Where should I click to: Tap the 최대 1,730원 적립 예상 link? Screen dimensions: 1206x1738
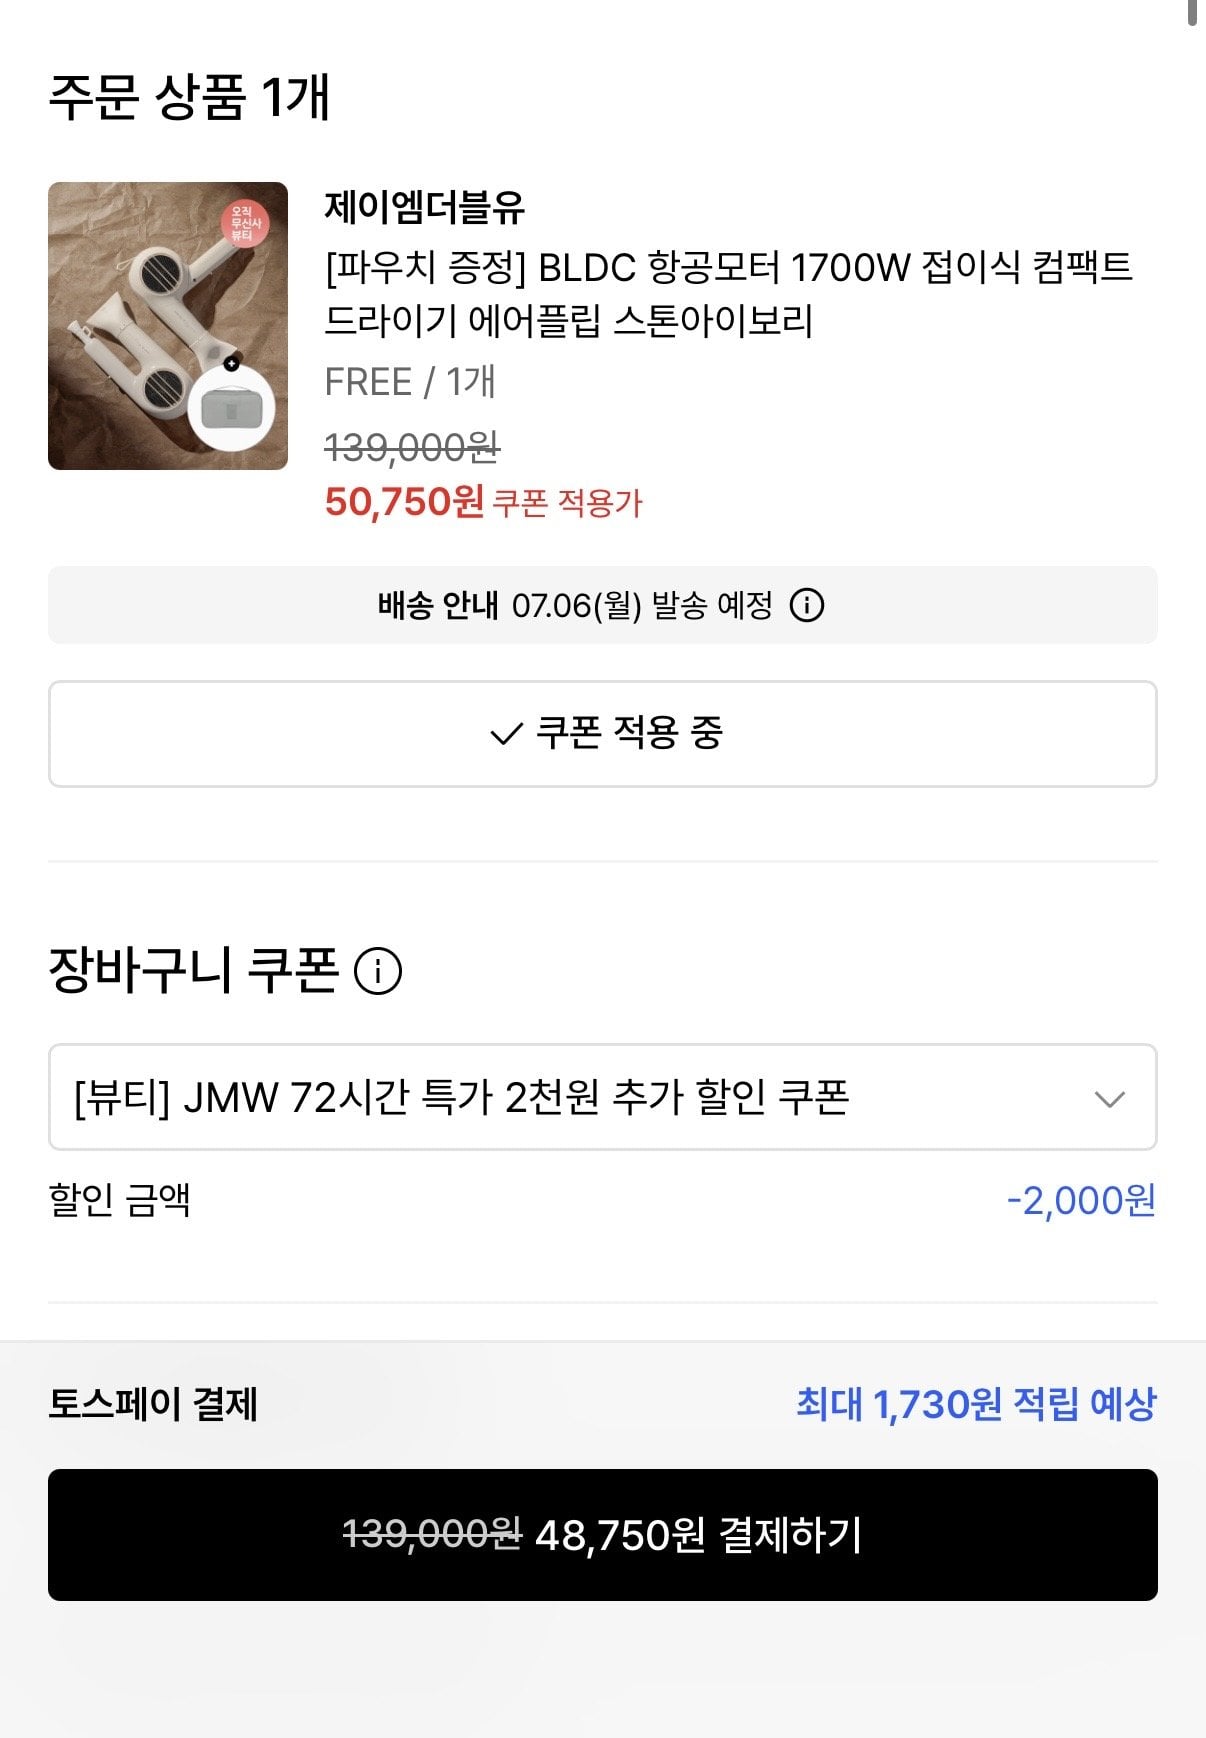pyautogui.click(x=976, y=1404)
